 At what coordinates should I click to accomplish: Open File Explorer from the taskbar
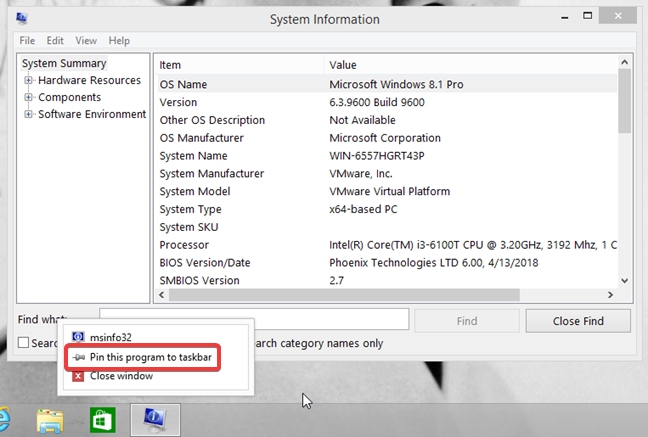coord(50,421)
